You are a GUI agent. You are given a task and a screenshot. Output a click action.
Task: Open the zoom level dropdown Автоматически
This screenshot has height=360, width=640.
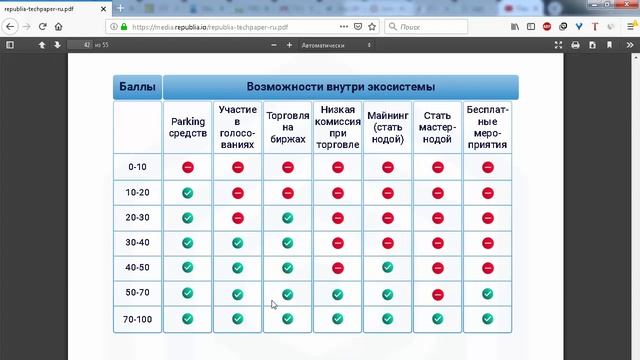click(x=336, y=45)
